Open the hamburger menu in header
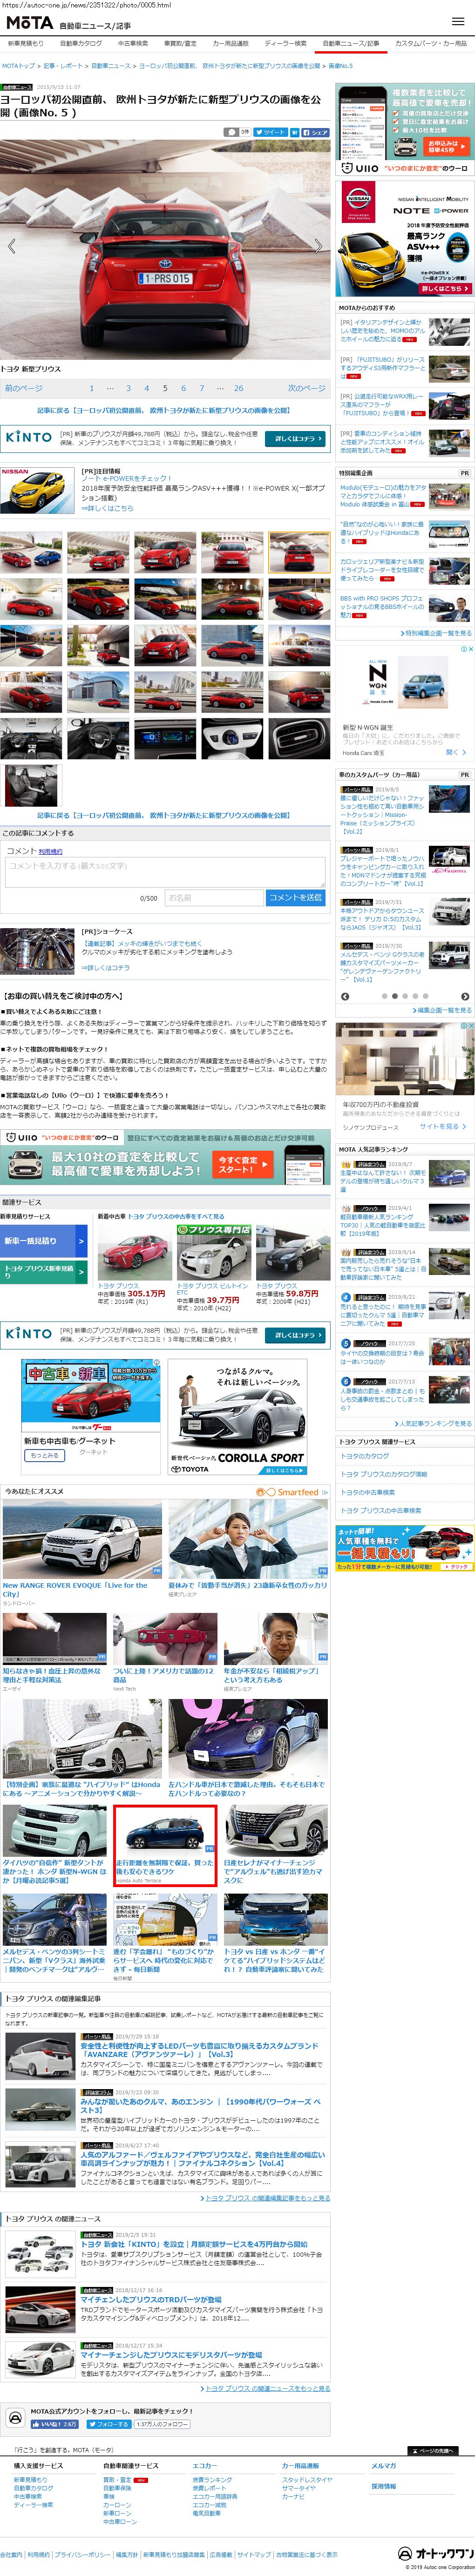Screen dimensions: 475x2576 pos(458,23)
